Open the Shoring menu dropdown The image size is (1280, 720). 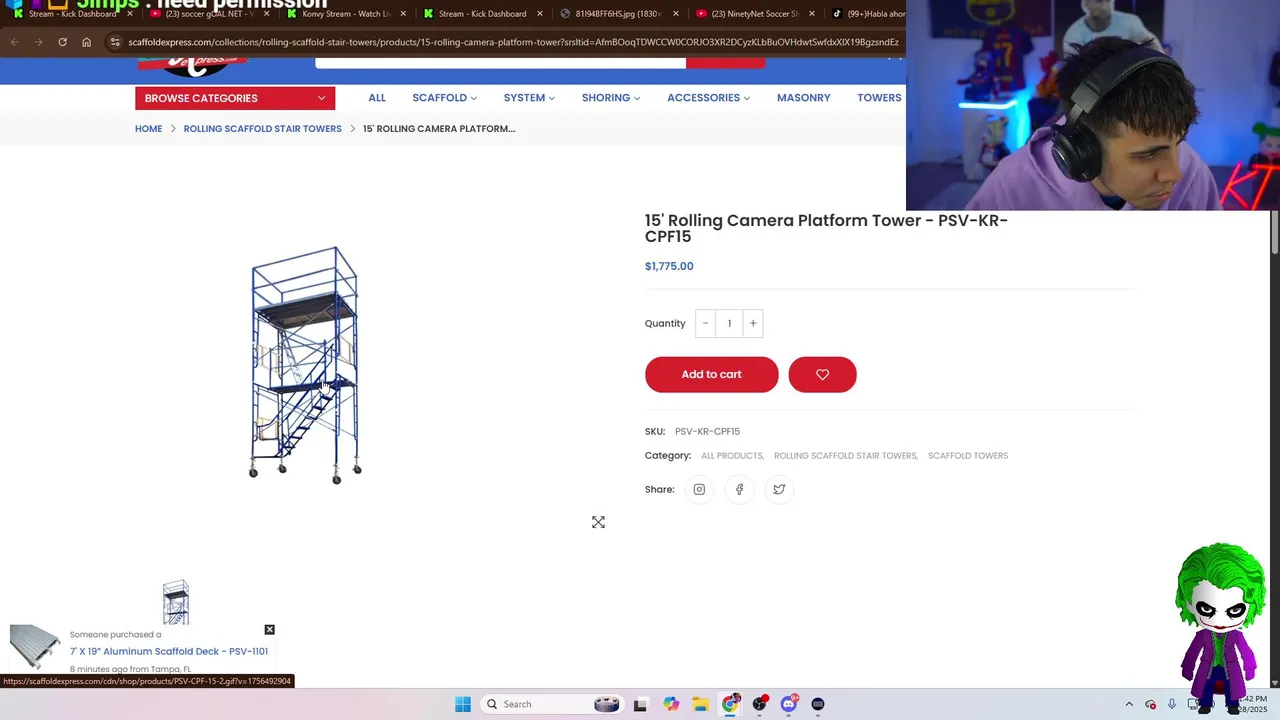point(611,98)
